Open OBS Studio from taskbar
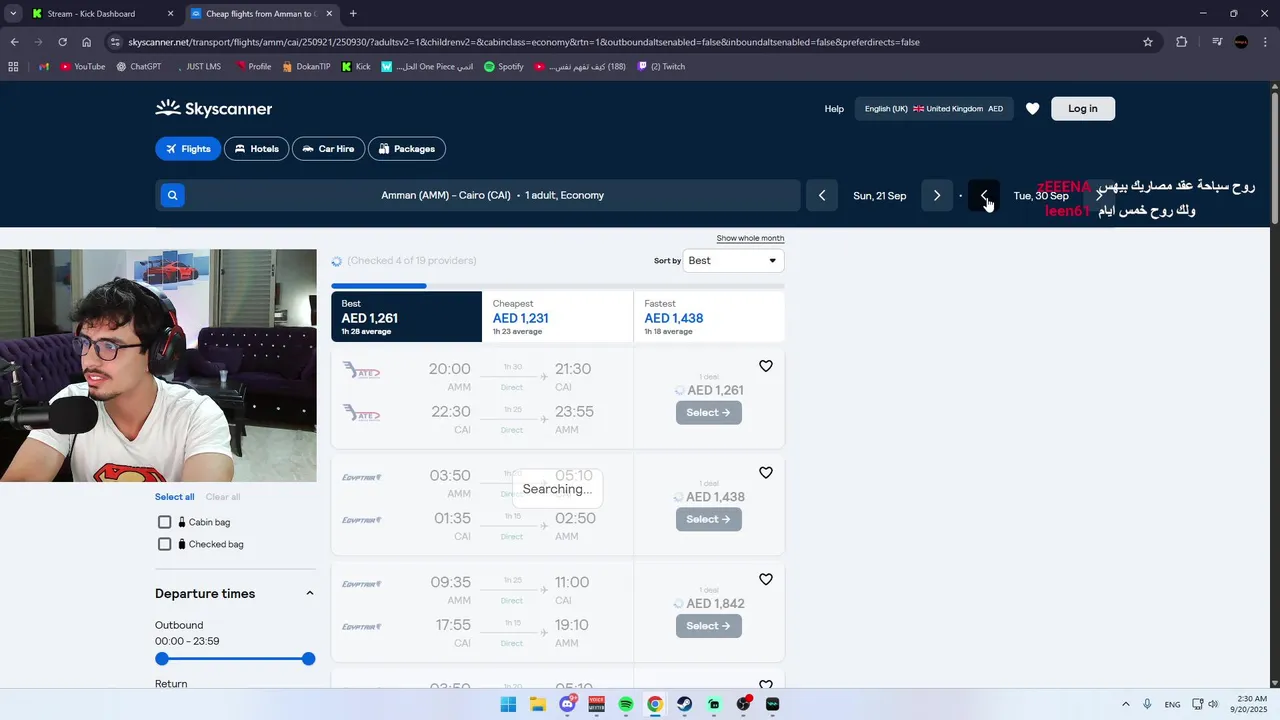The height and width of the screenshot is (720, 1280). point(743,704)
